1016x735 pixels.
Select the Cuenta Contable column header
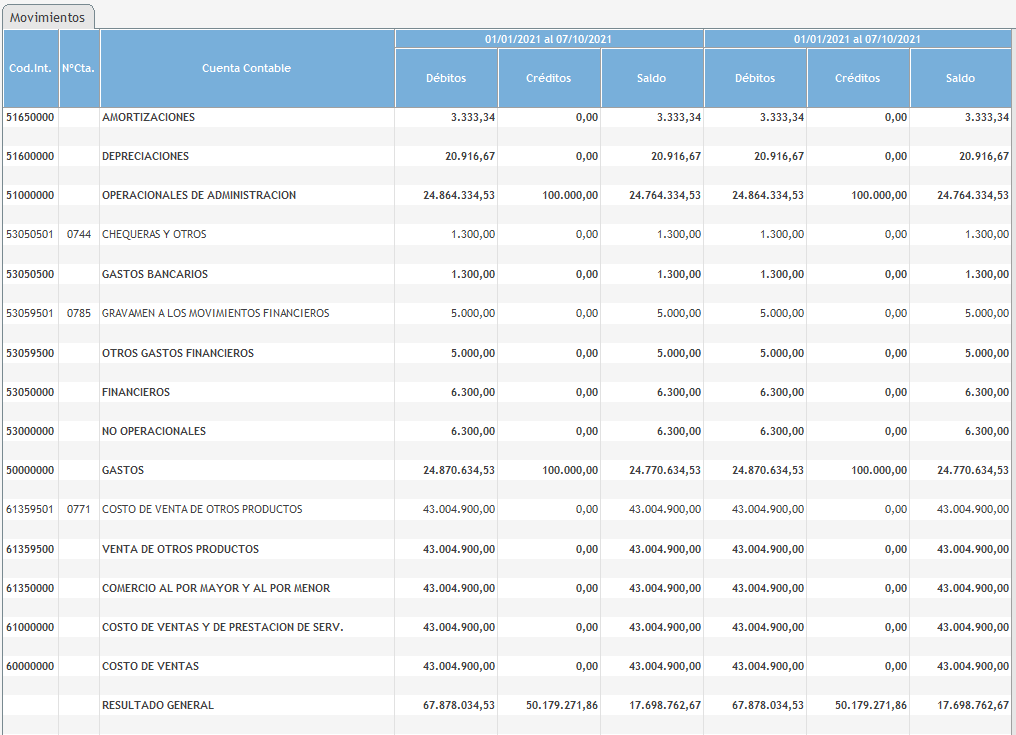(246, 68)
